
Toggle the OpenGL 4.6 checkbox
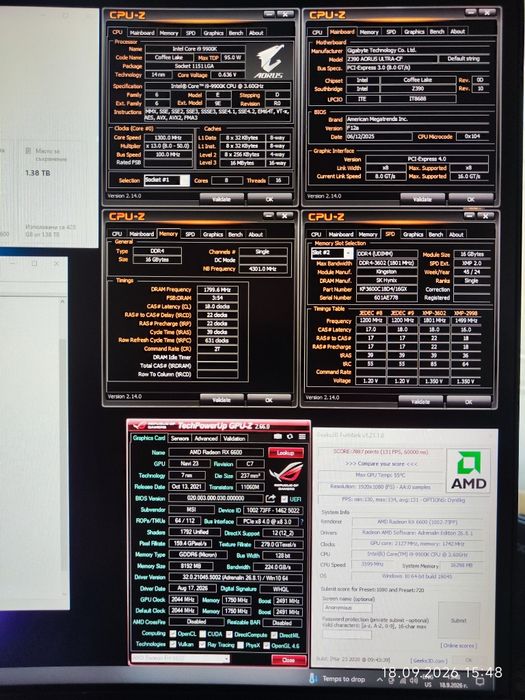pyautogui.click(x=267, y=646)
